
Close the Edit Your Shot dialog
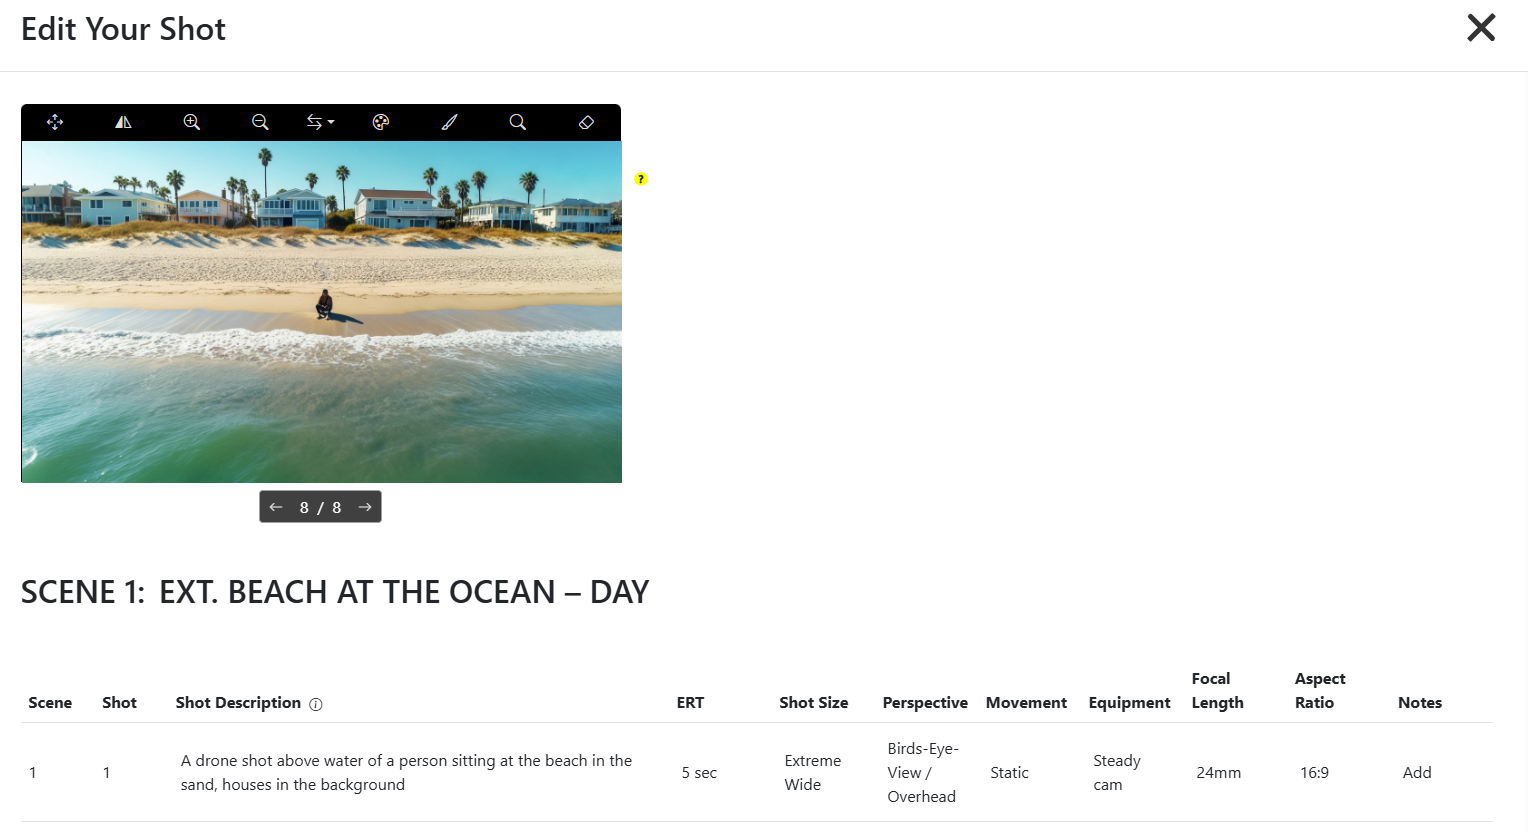click(x=1481, y=28)
